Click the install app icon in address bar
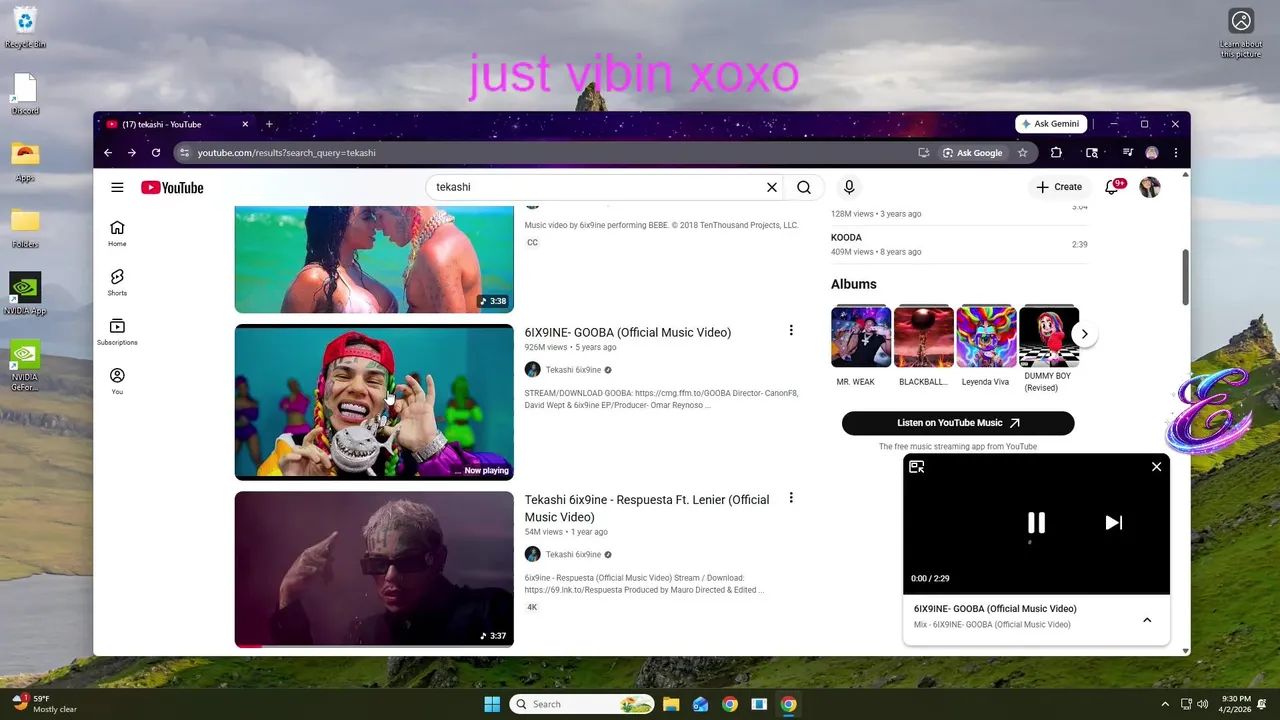 click(924, 153)
